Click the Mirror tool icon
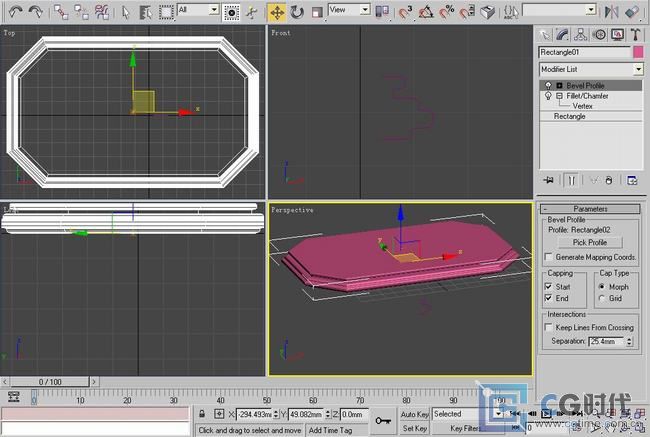The image size is (650, 437). (611, 12)
